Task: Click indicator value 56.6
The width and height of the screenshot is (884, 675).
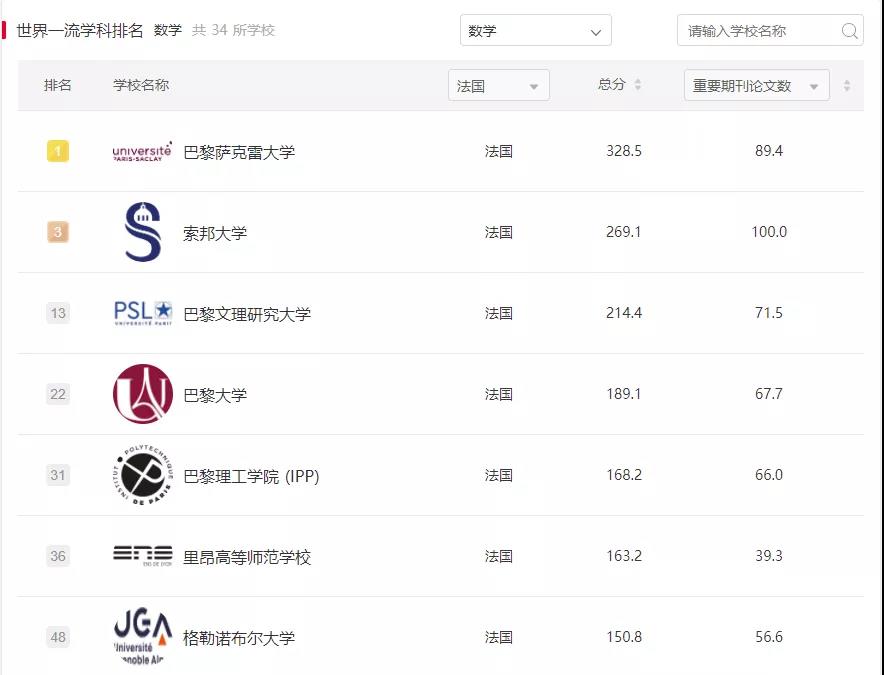Action: click(769, 637)
